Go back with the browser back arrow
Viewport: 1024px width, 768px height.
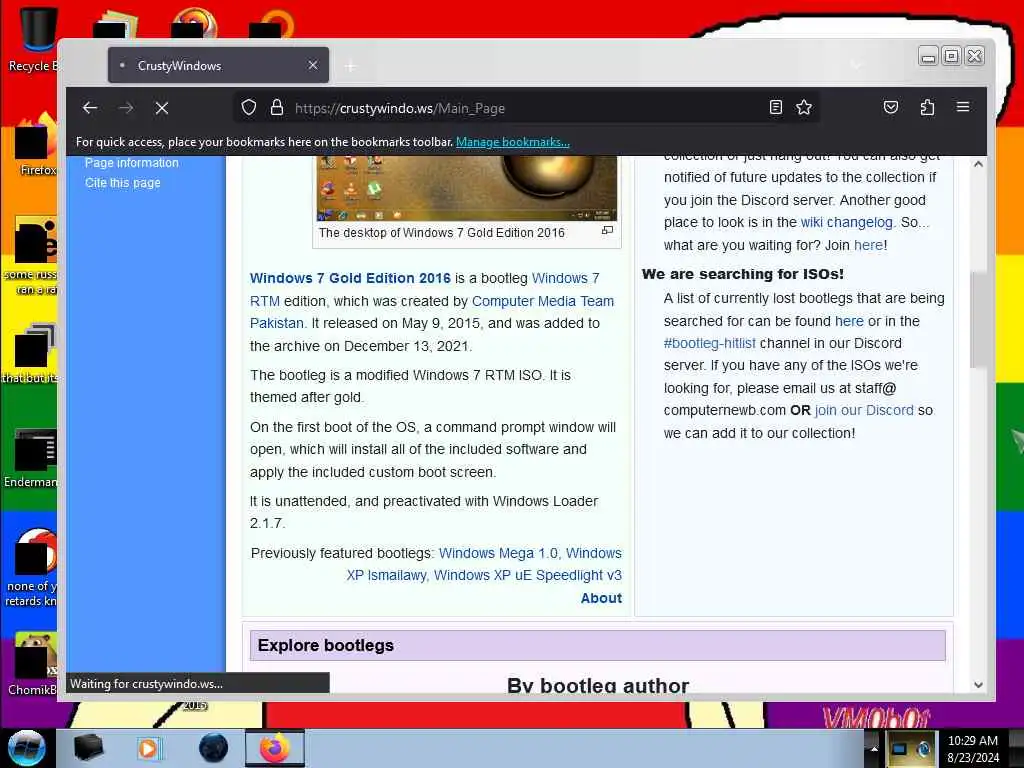[90, 108]
